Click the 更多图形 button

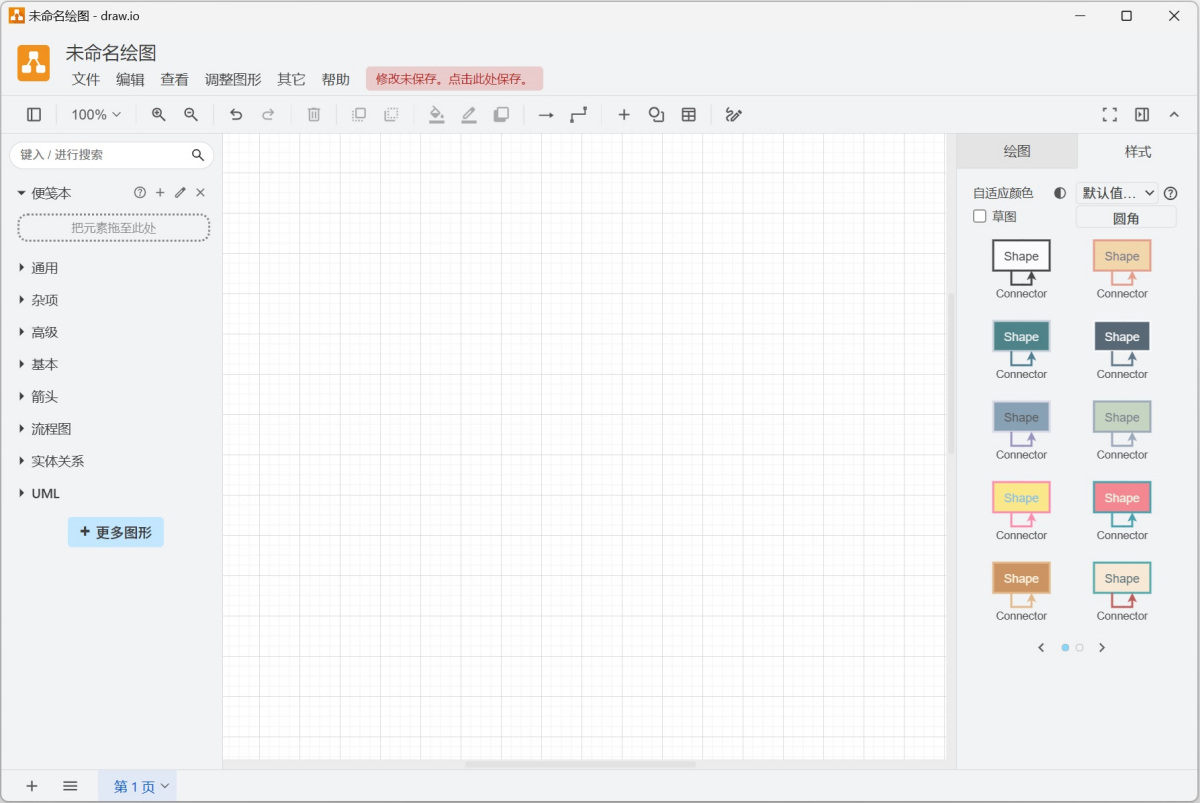[115, 532]
